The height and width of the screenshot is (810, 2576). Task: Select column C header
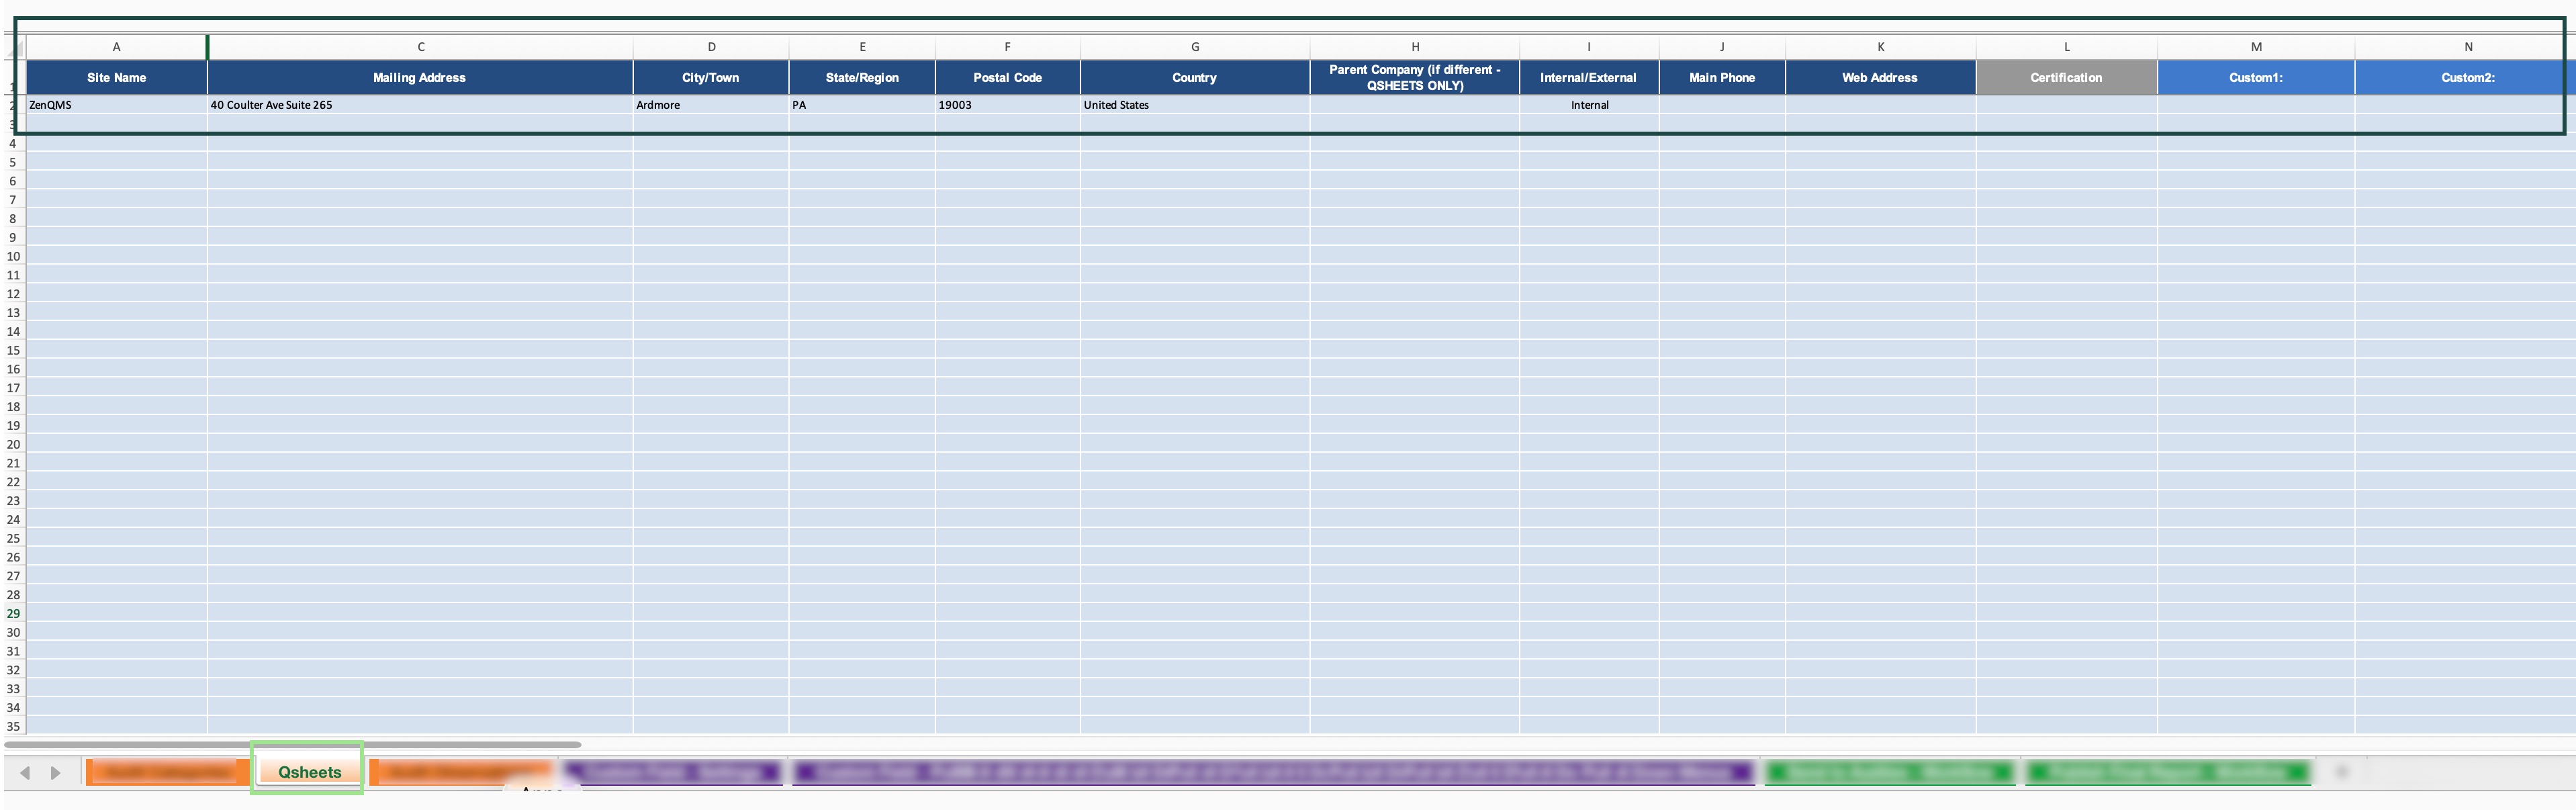click(420, 47)
